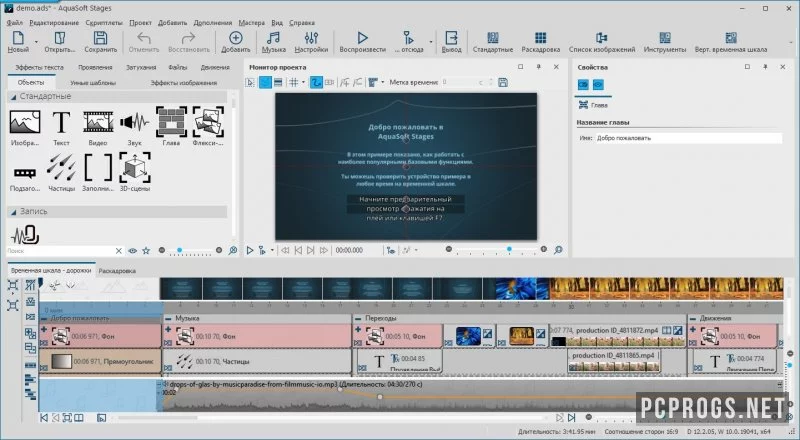The height and width of the screenshot is (440, 800).
Task: Collapse the Стандартные section
Action: point(14,96)
